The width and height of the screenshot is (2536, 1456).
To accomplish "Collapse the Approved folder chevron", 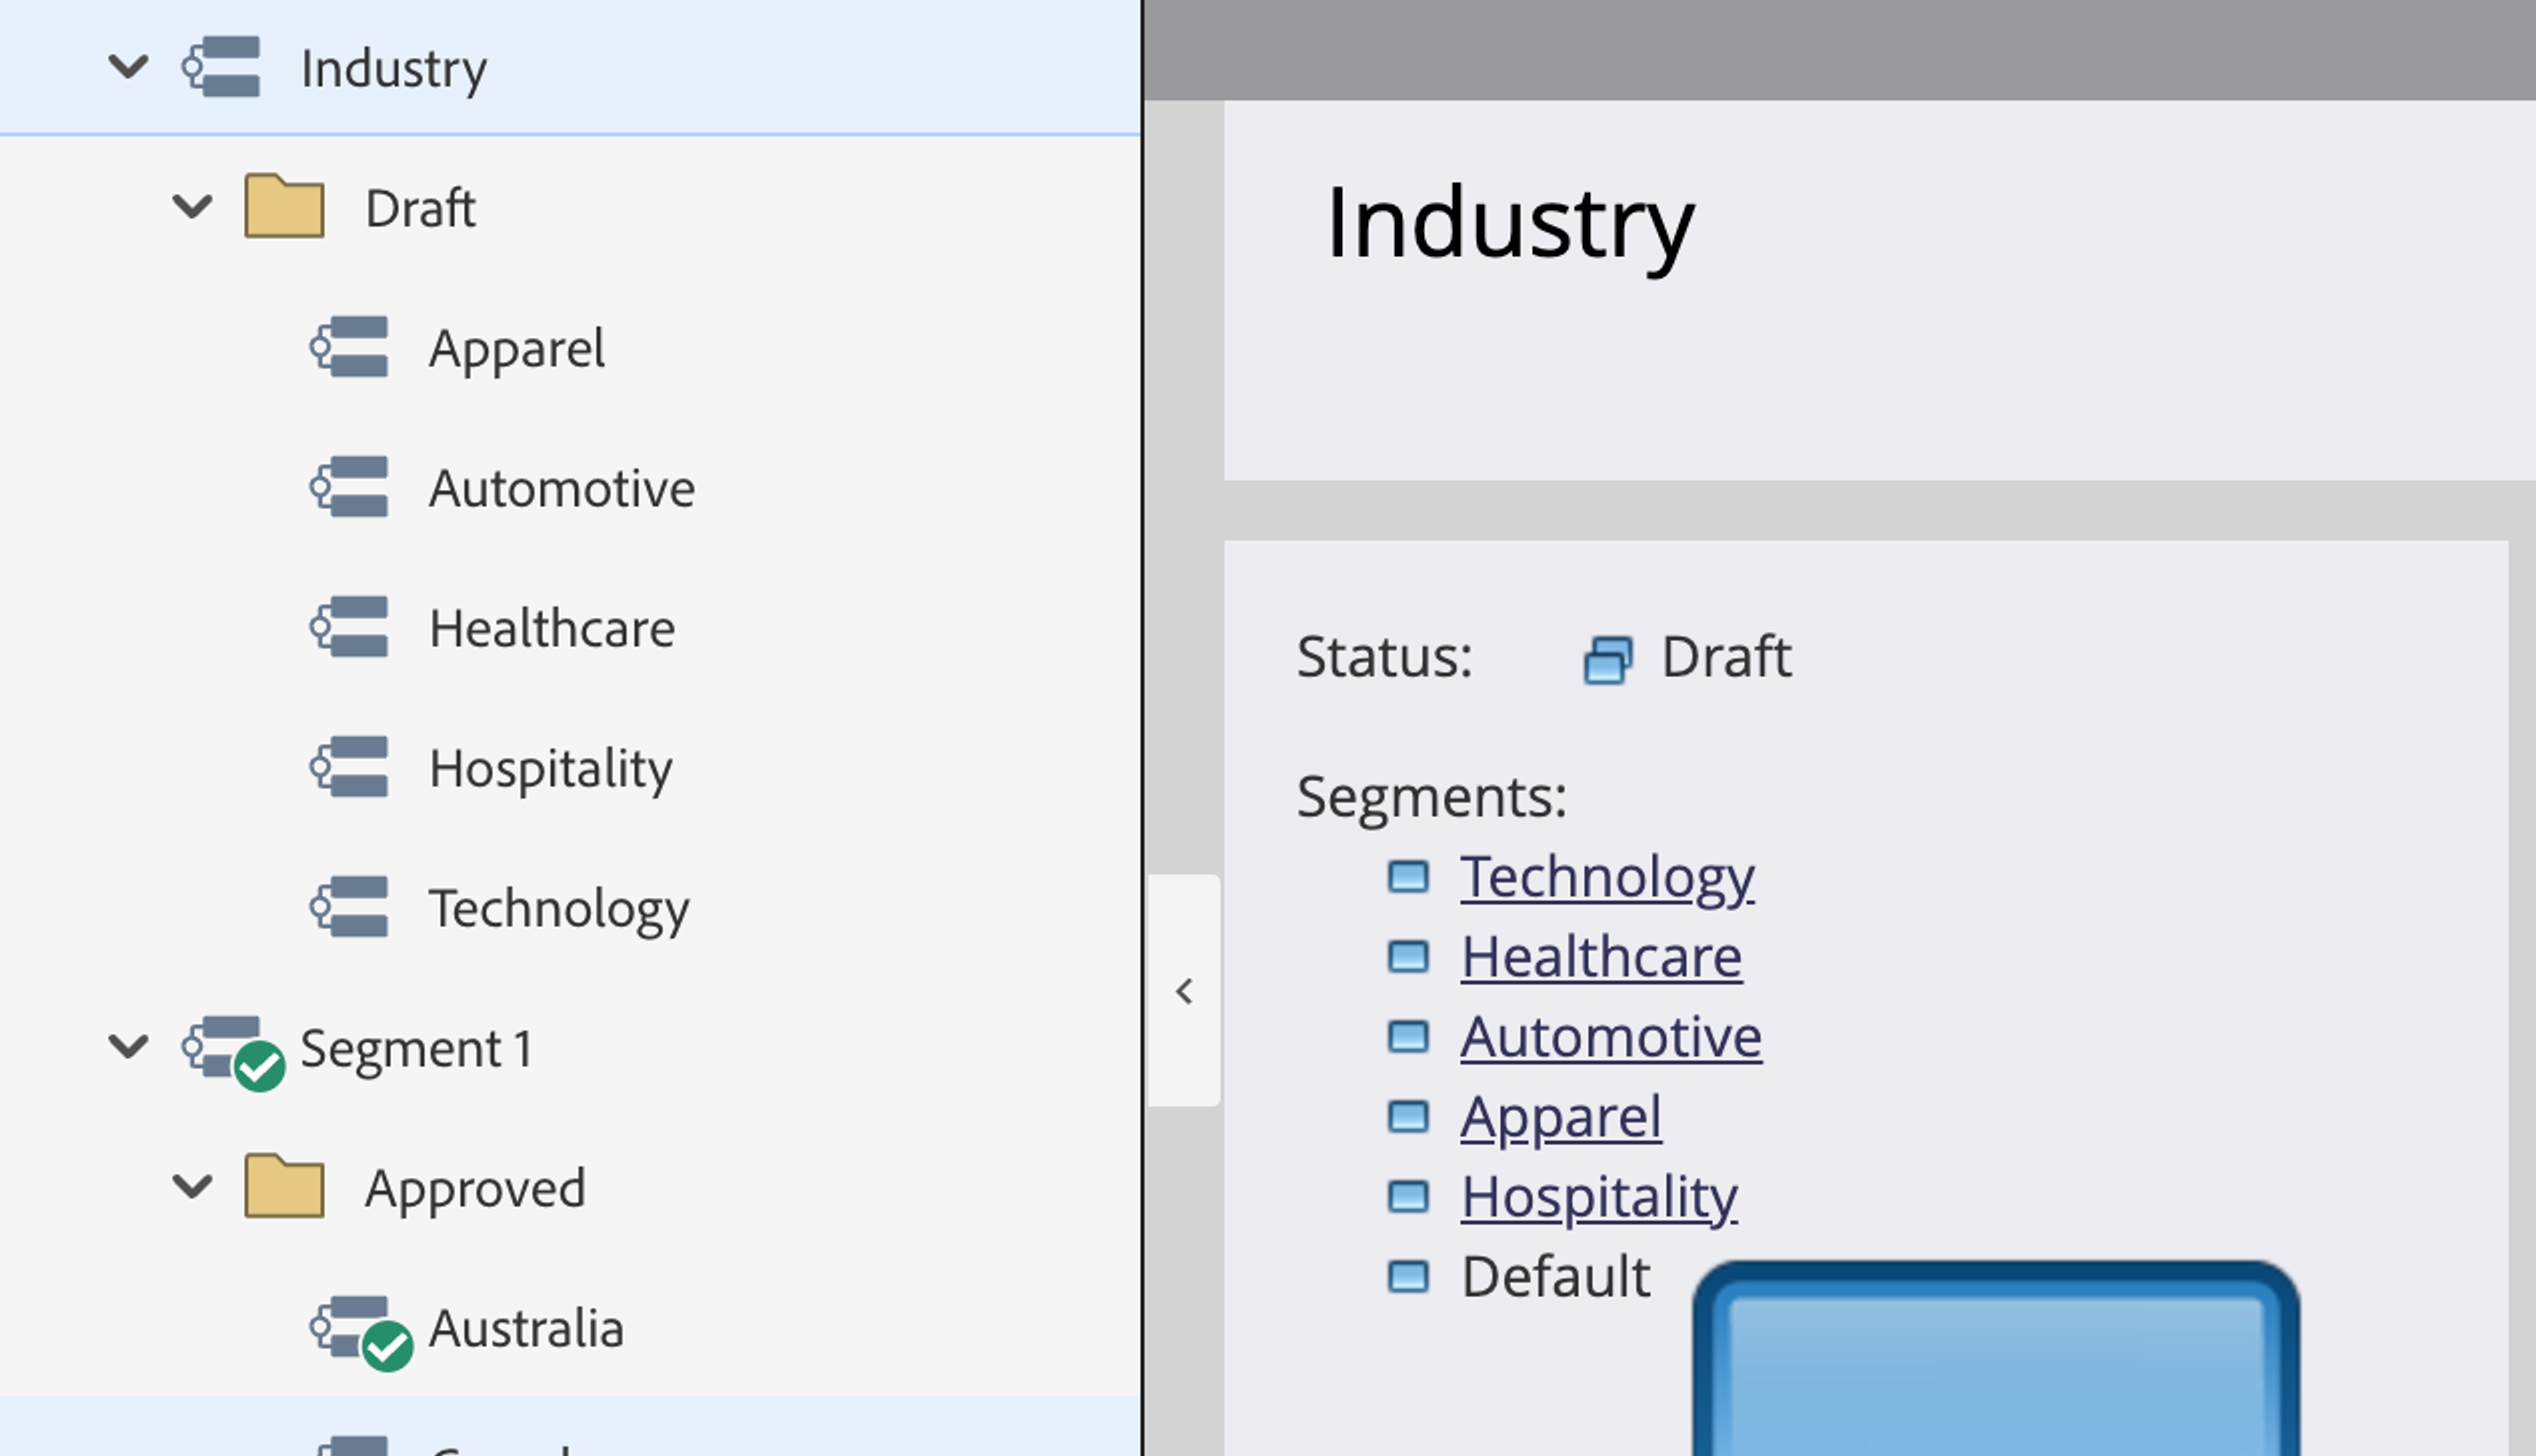I will coord(192,1187).
